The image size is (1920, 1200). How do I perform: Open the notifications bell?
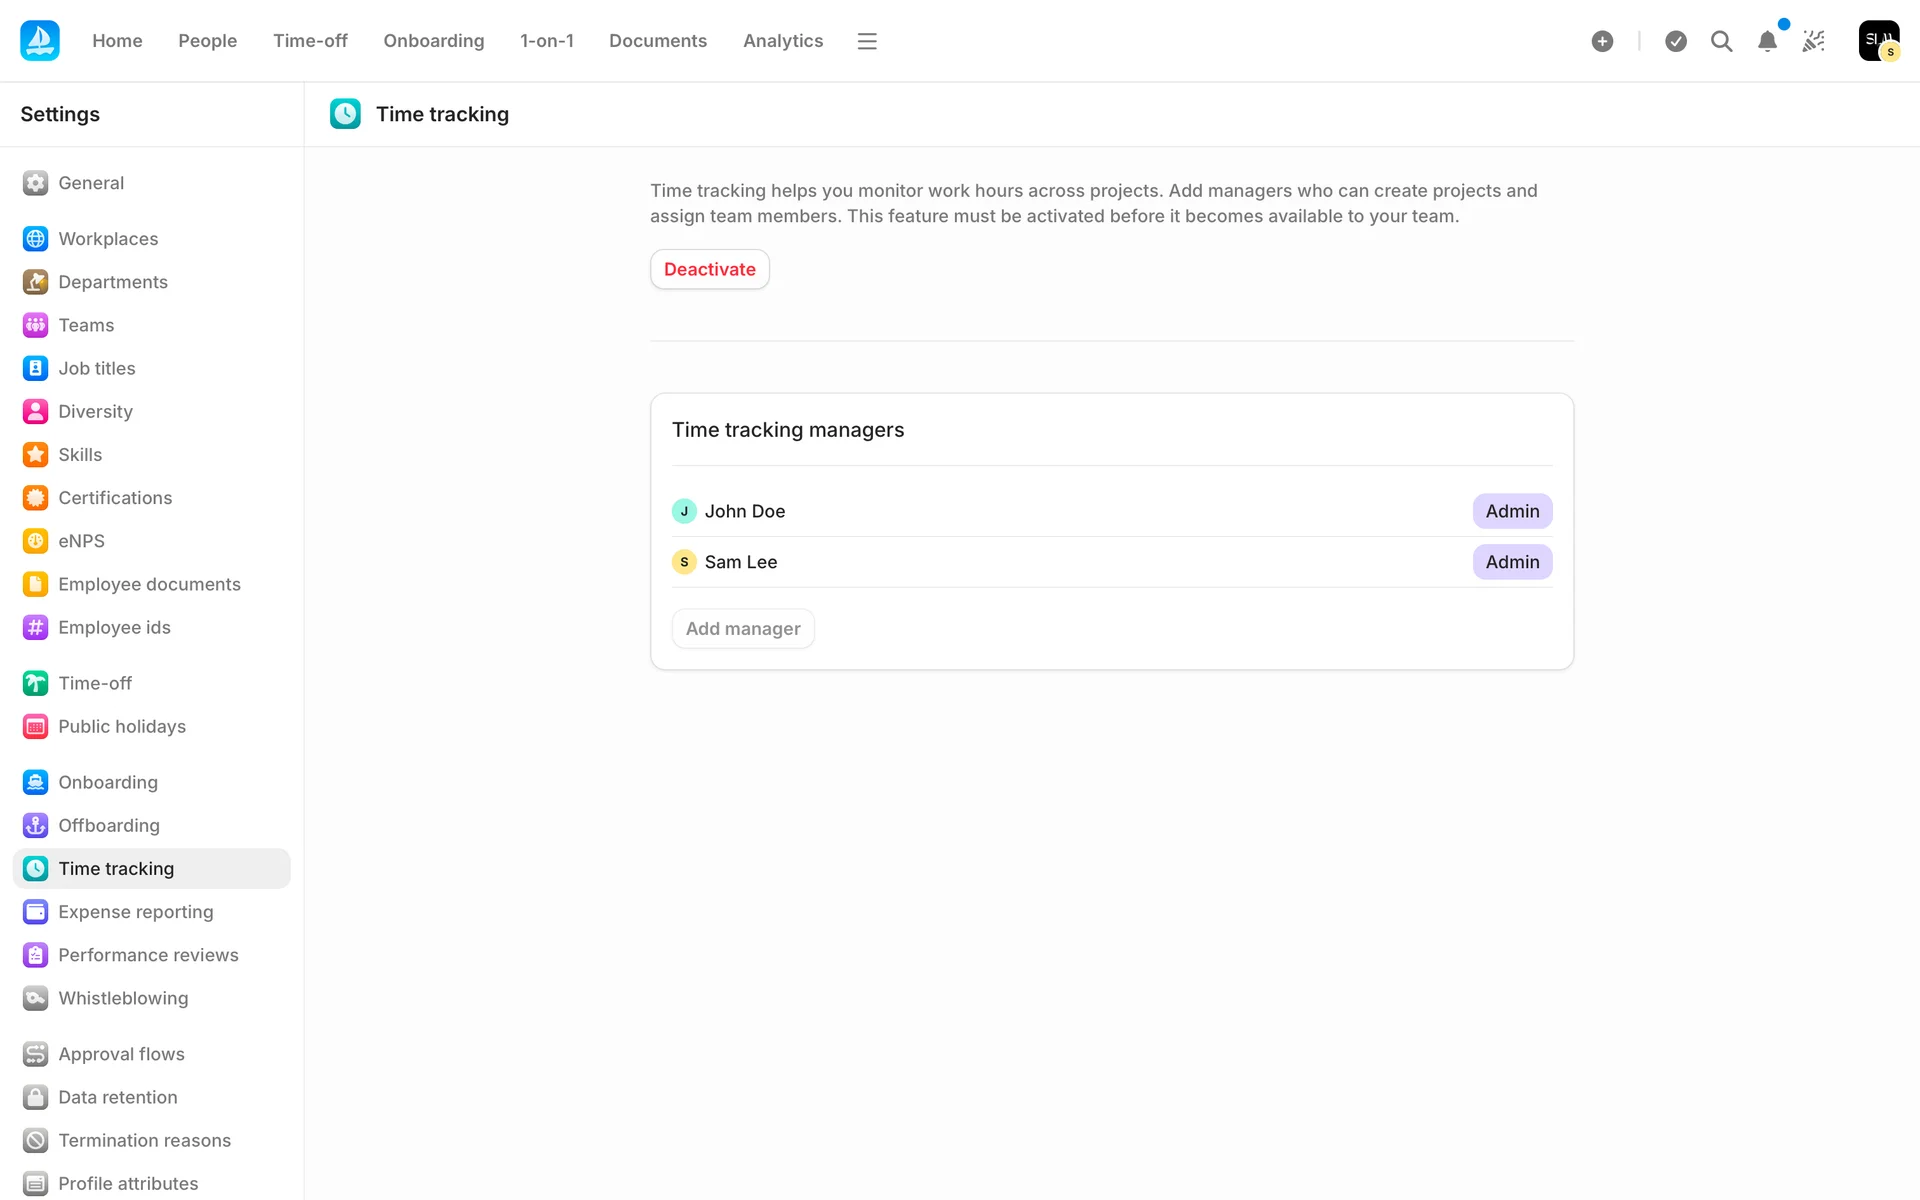click(1767, 41)
